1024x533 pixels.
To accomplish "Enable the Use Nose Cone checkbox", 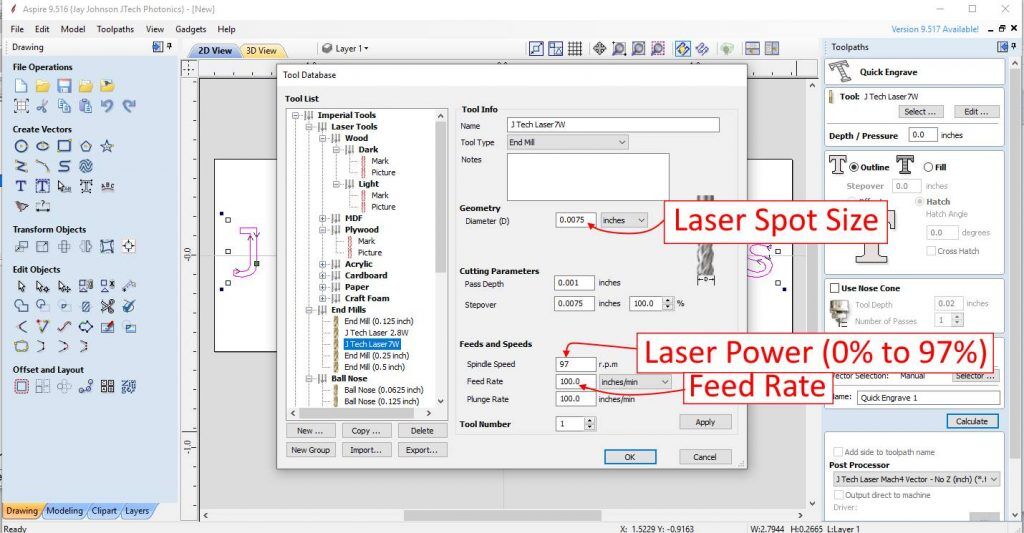I will [836, 288].
